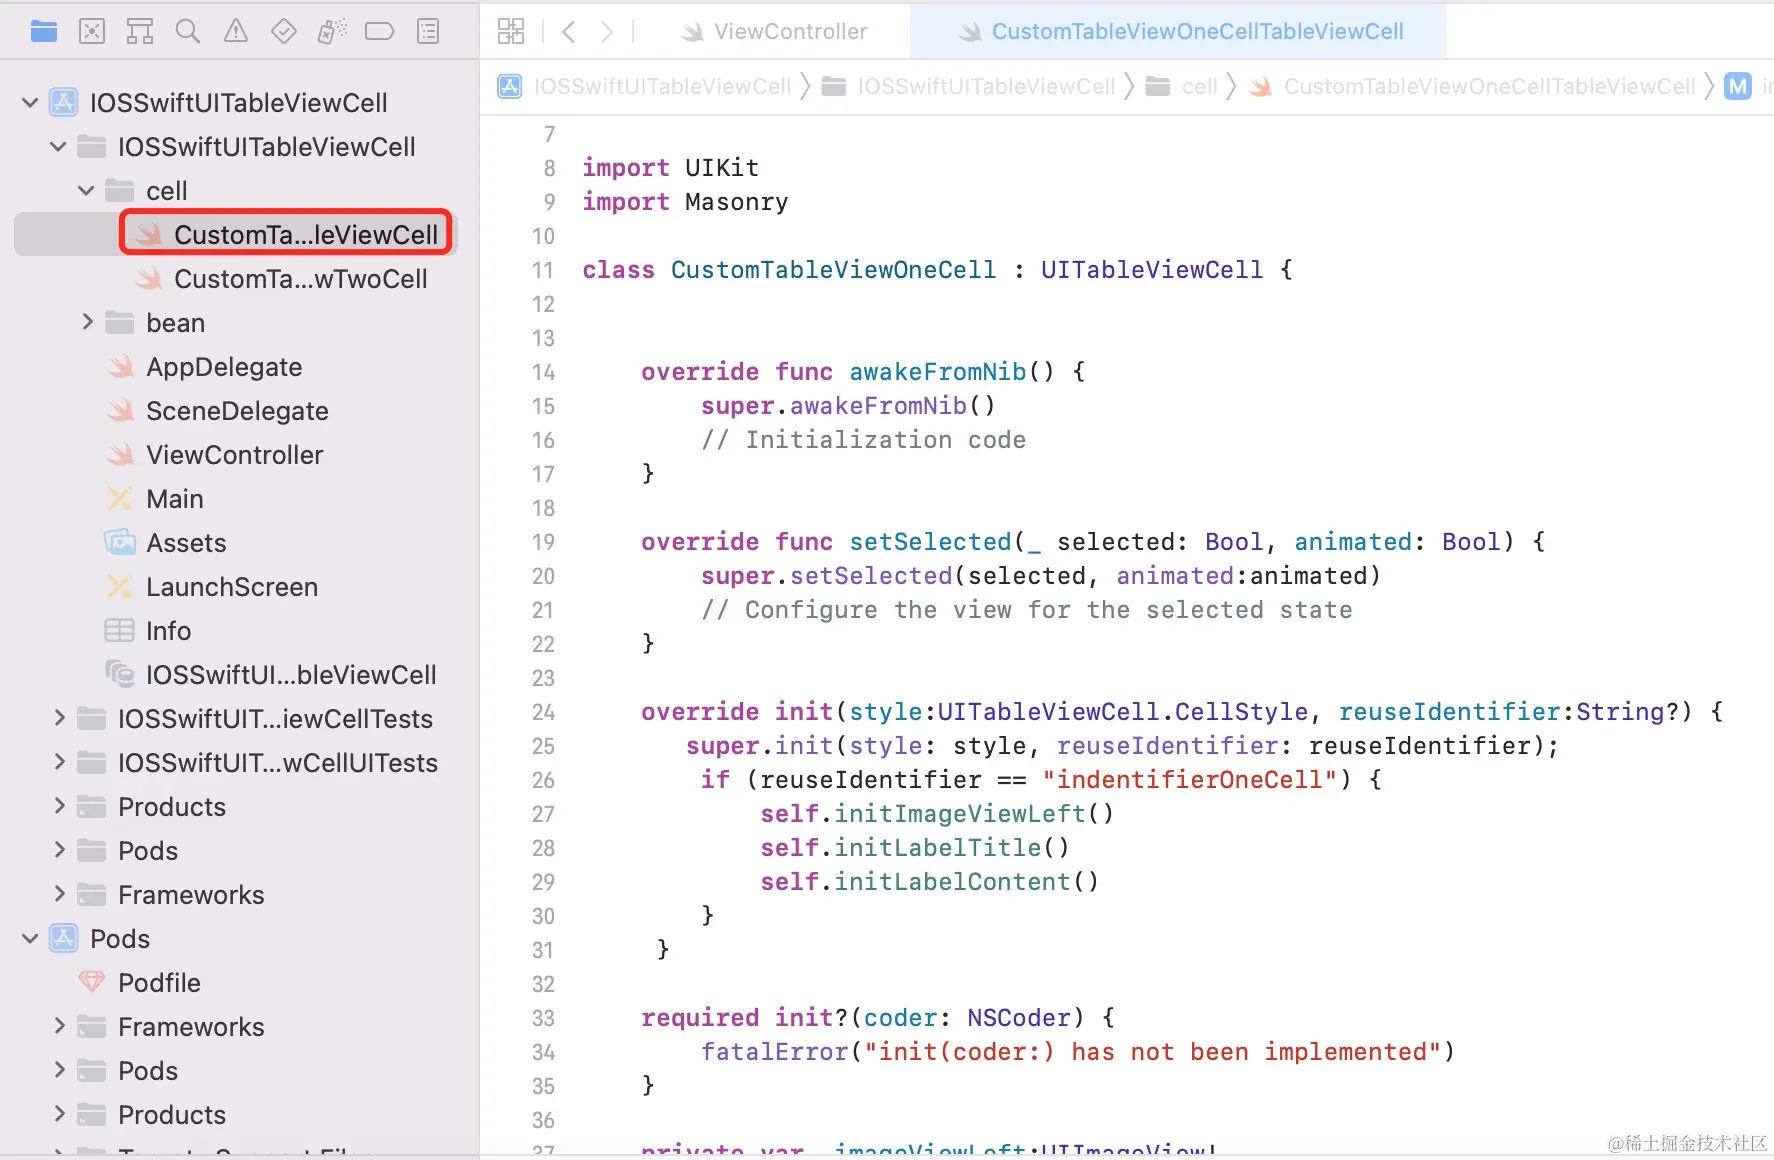The height and width of the screenshot is (1160, 1774).
Task: Open the related items grid menu
Action: click(x=511, y=32)
